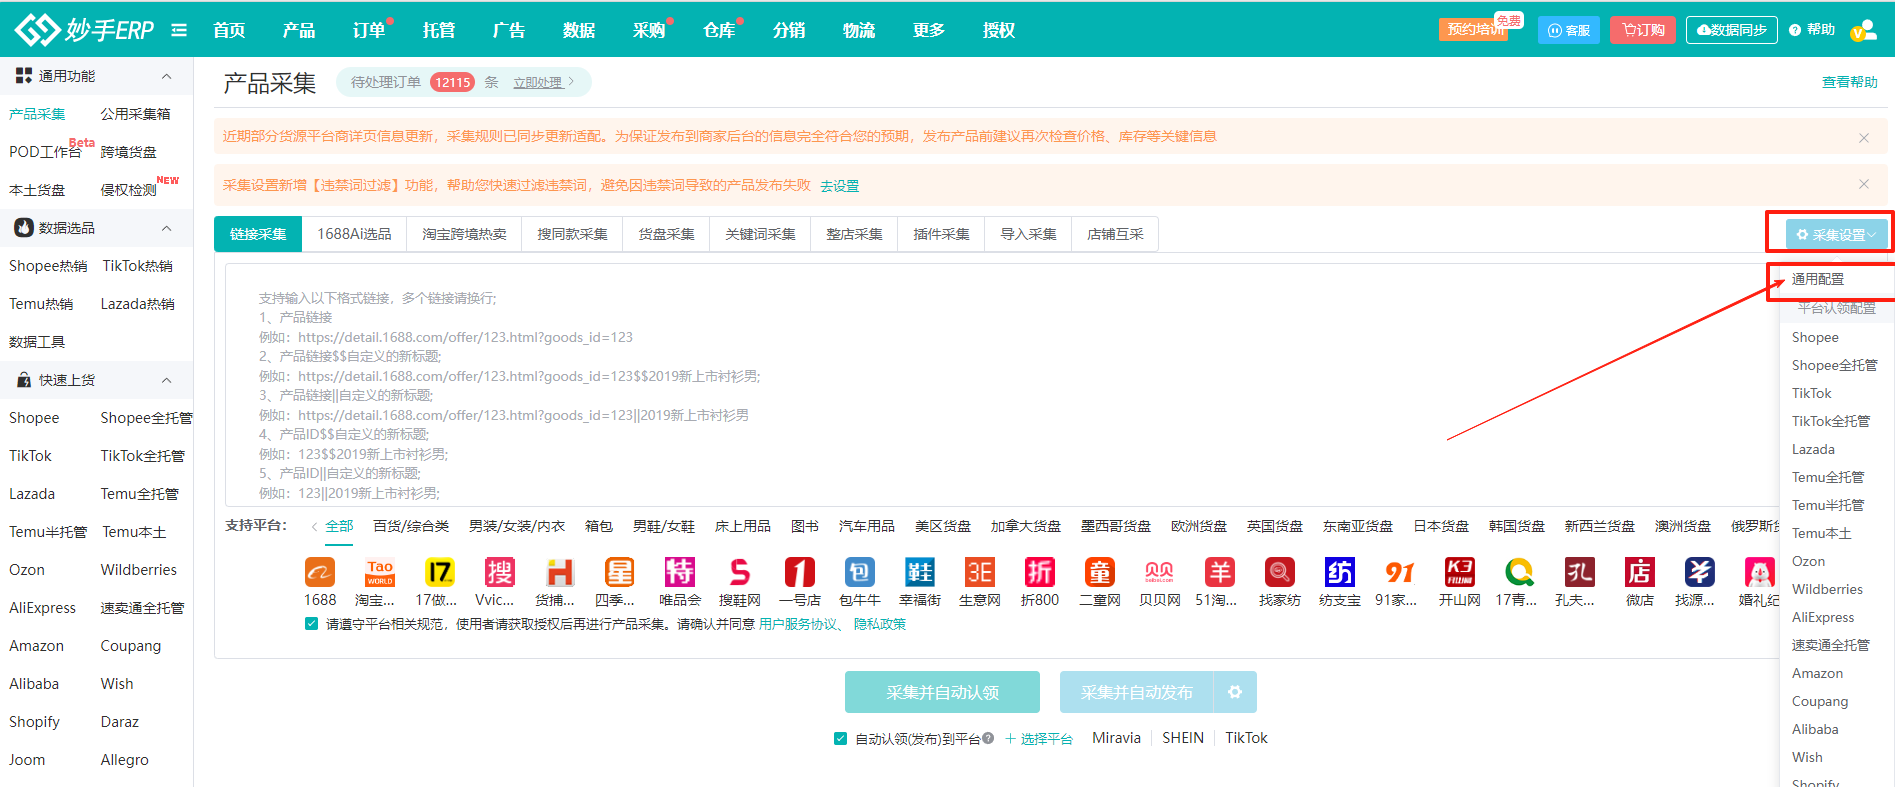Click the user avatar icon
1895x787 pixels.
point(1863,30)
